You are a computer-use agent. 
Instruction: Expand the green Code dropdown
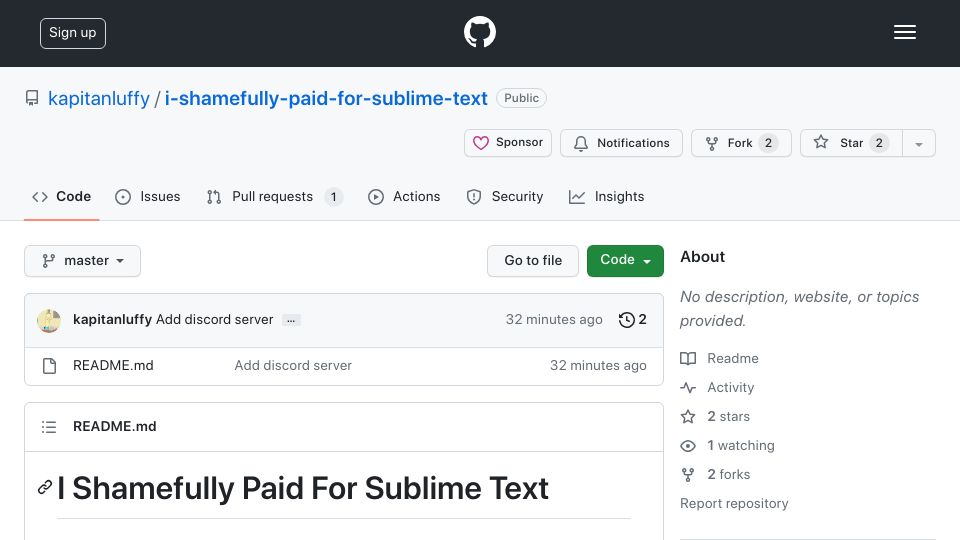pyautogui.click(x=625, y=261)
